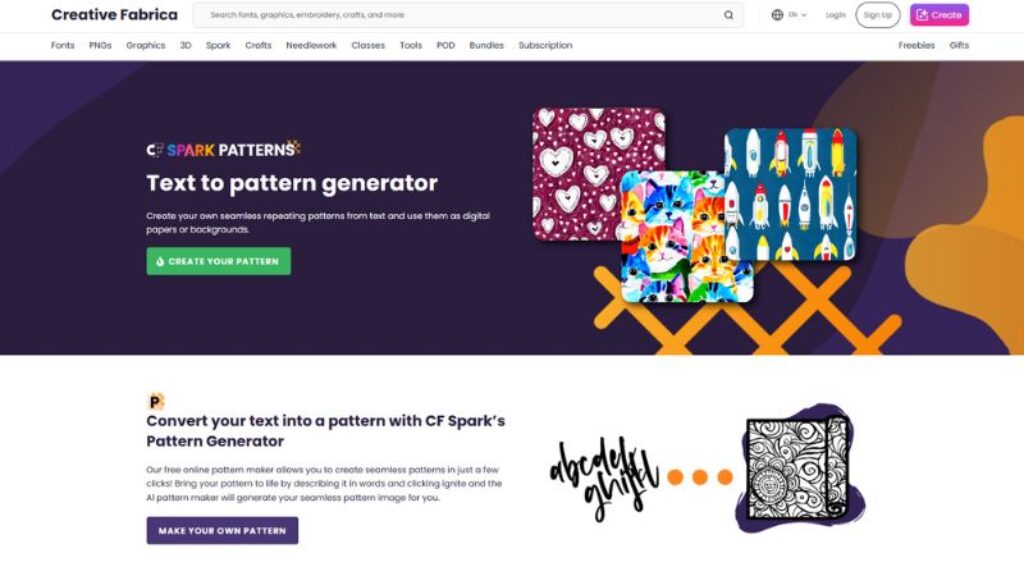
Task: Go to the Freebies link
Action: click(916, 45)
